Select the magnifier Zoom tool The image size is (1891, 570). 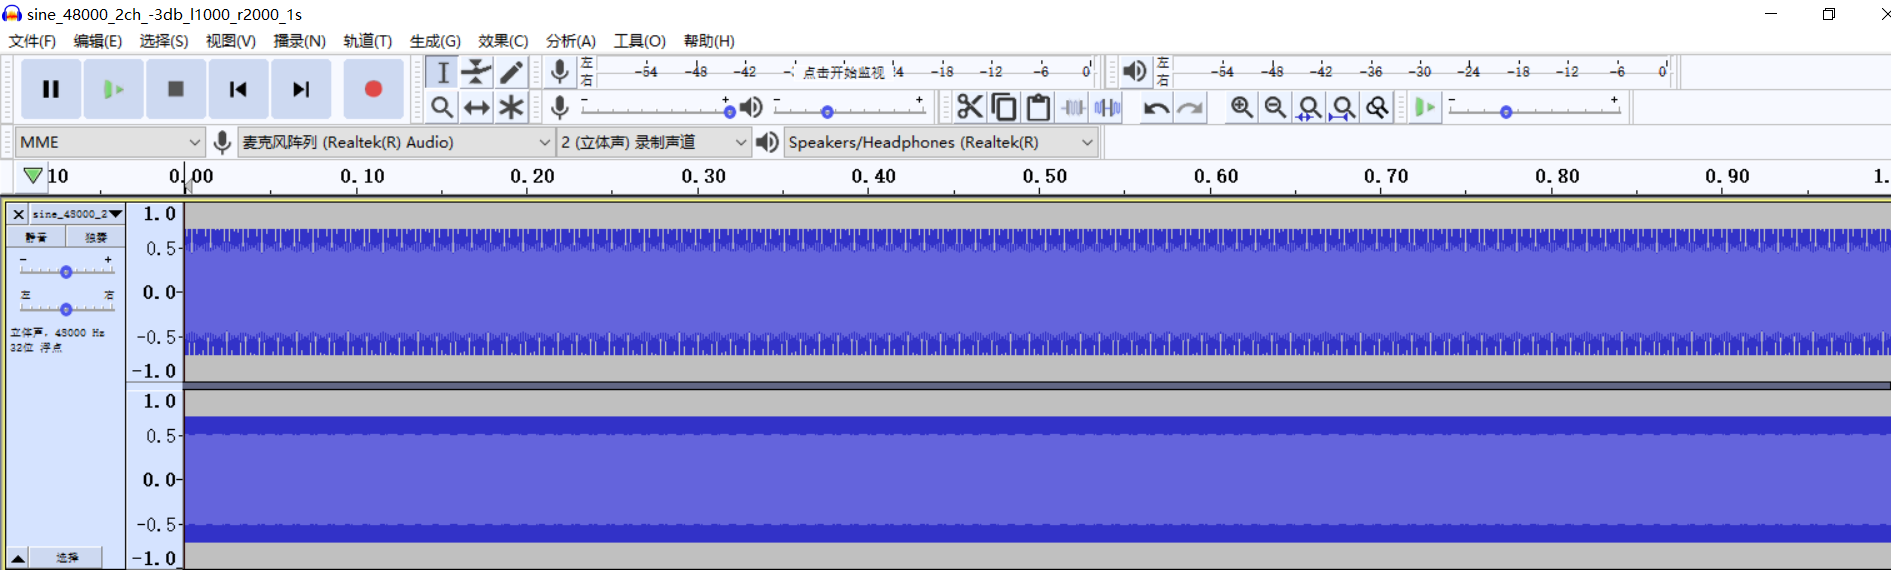point(442,107)
